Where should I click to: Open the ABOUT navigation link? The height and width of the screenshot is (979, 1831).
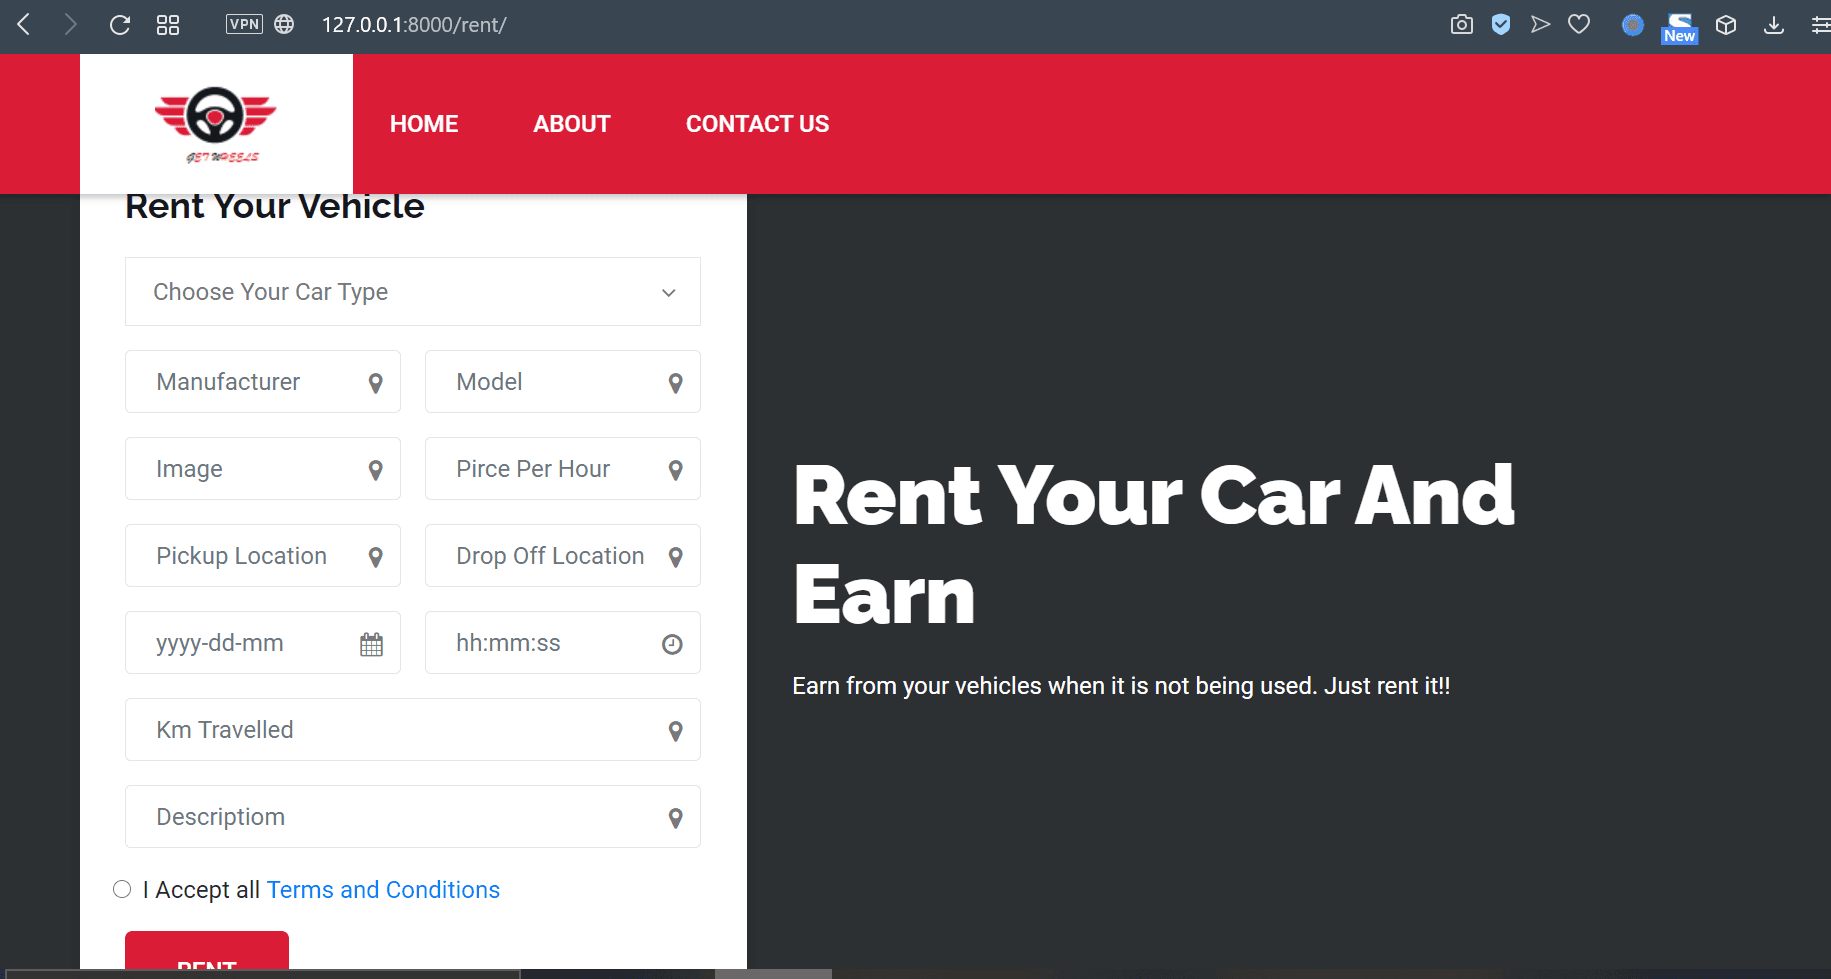tap(571, 124)
